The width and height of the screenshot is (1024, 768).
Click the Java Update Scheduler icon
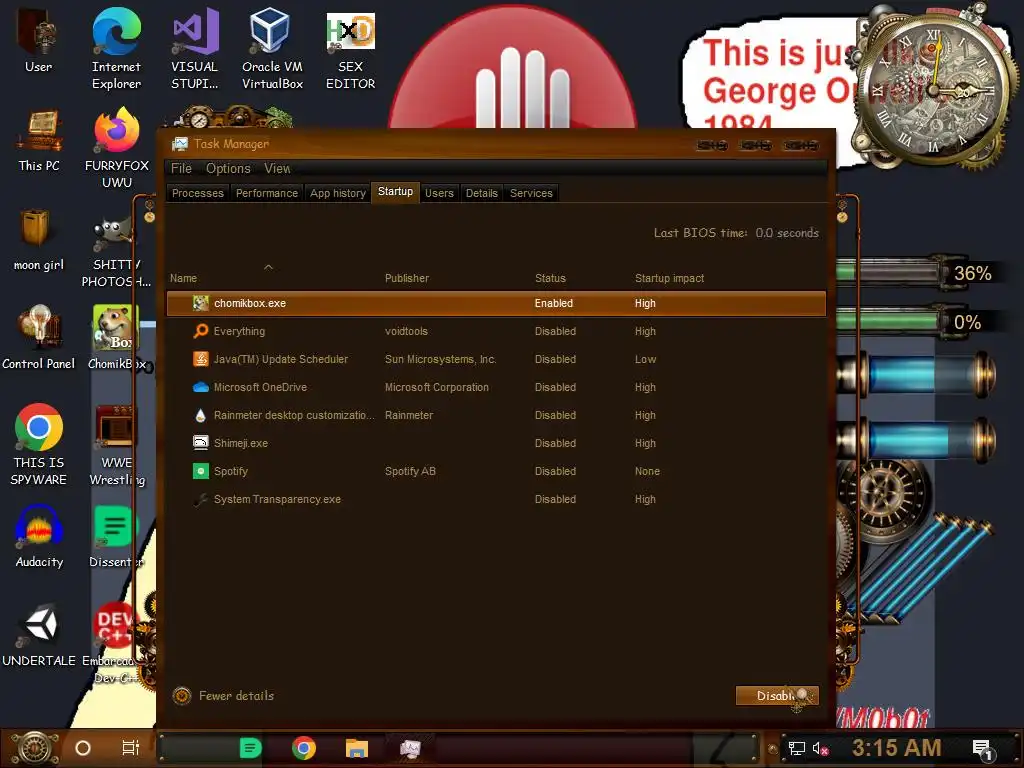(200, 359)
